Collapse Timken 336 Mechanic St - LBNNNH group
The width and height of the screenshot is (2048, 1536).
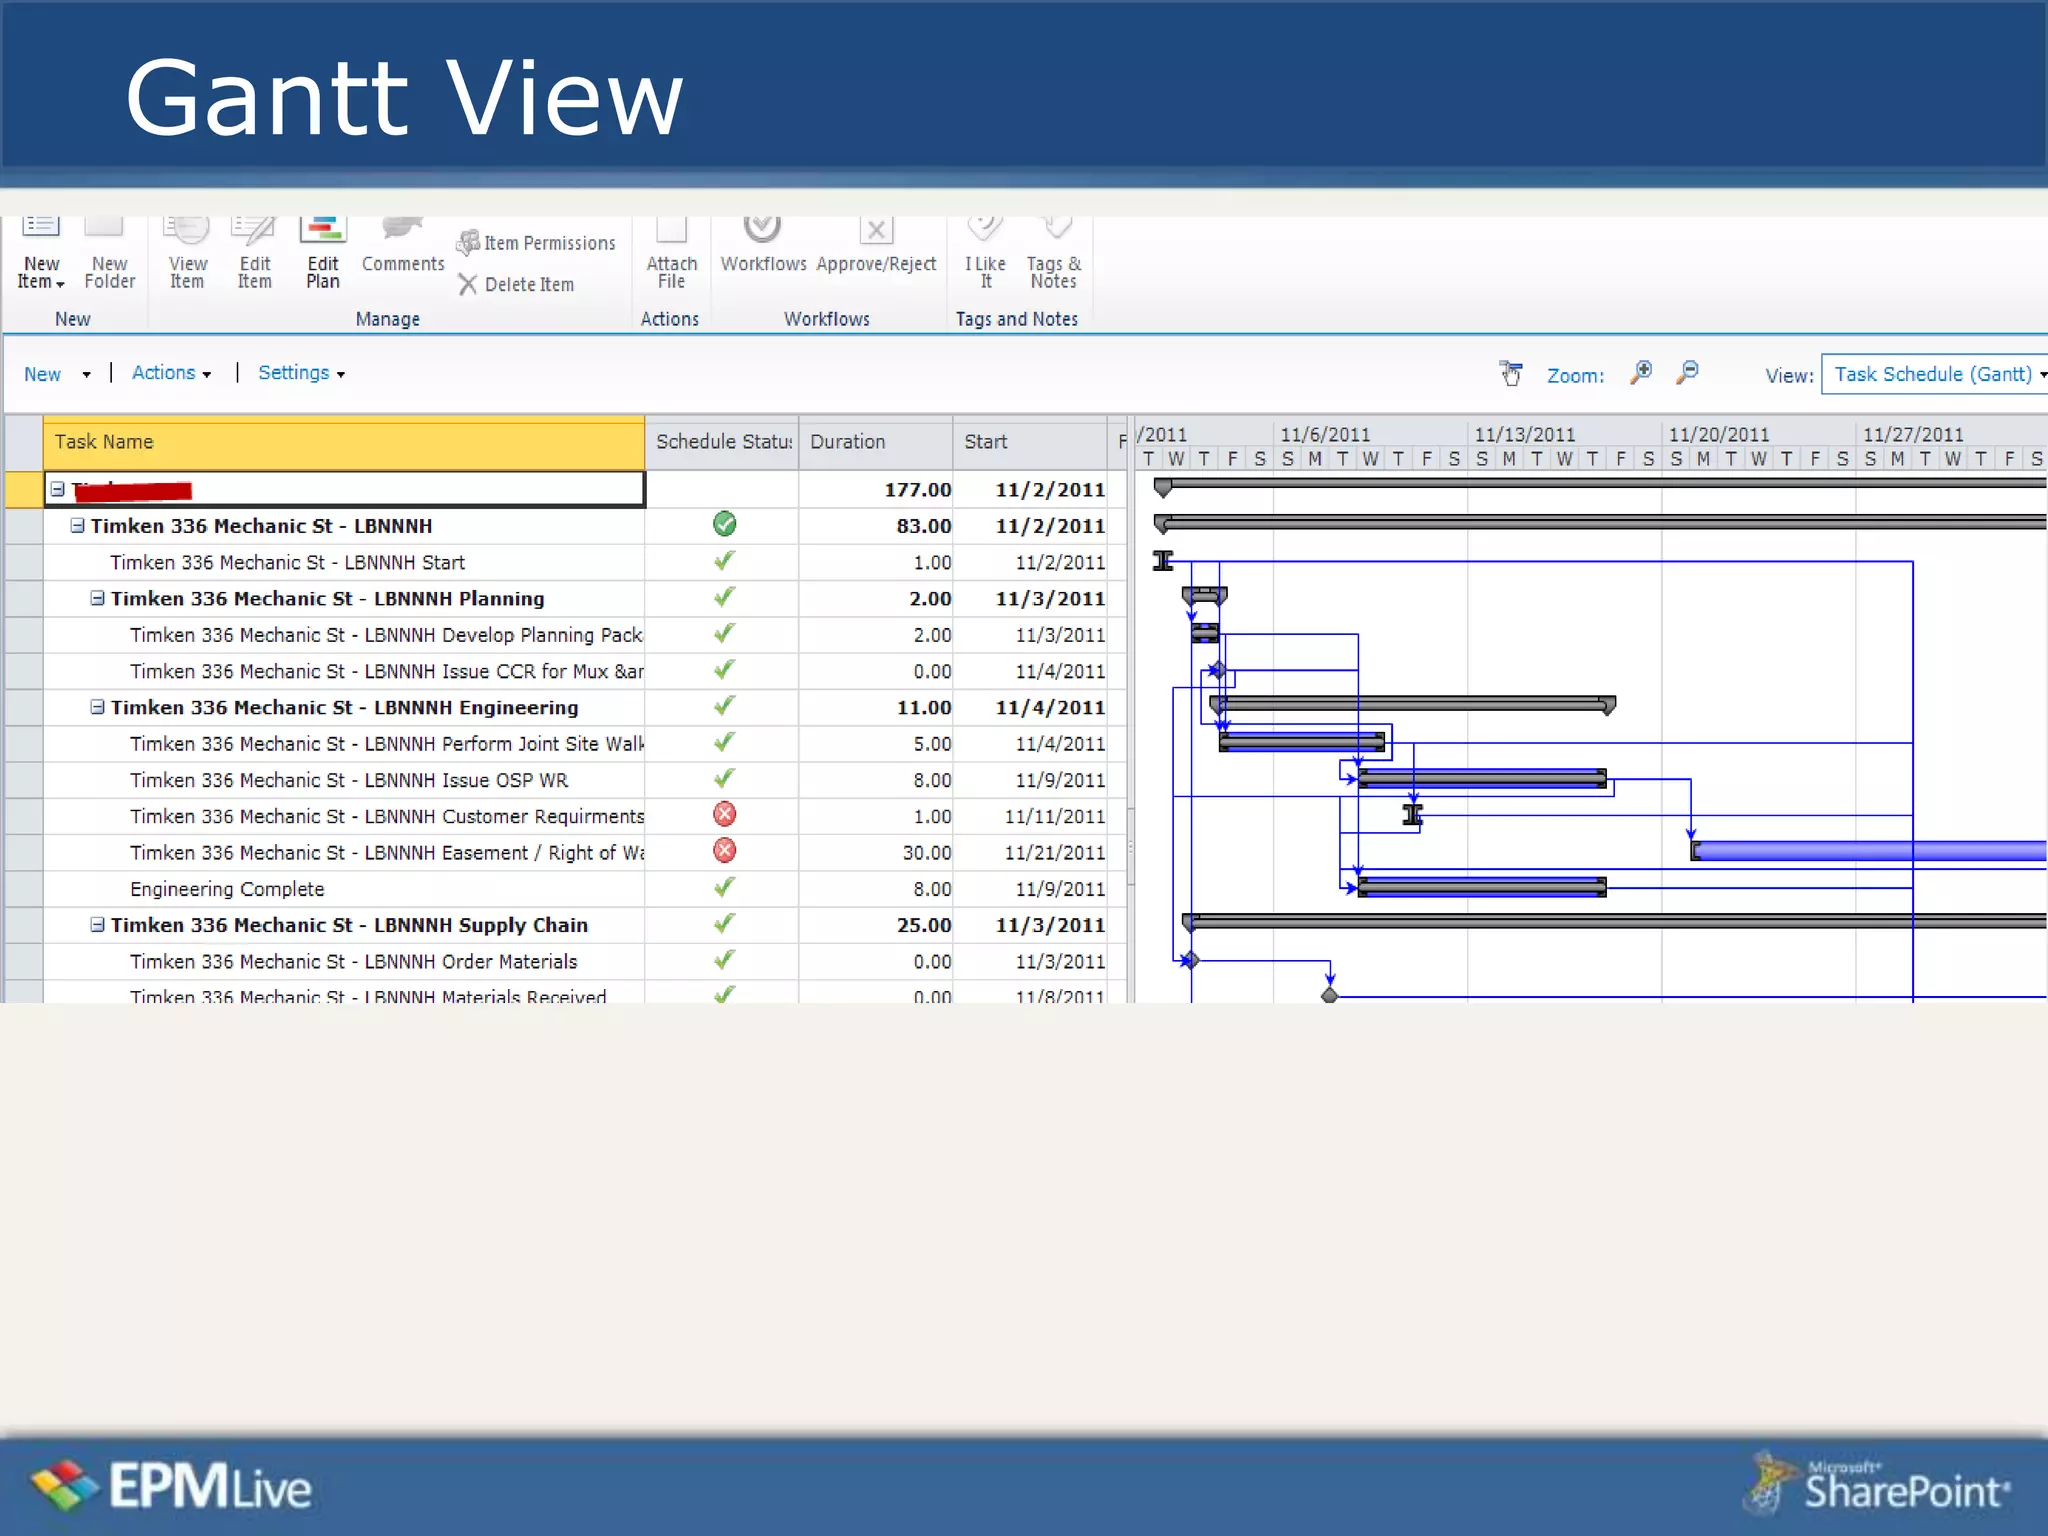click(x=77, y=525)
